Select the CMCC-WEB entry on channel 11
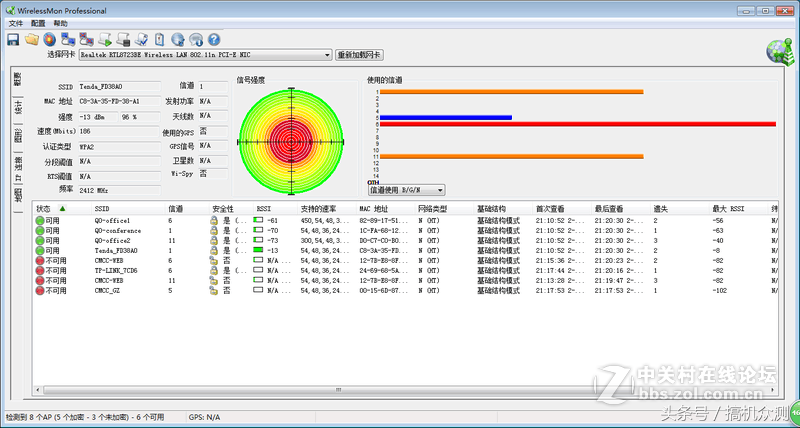This screenshot has height=428, width=800. pyautogui.click(x=406, y=281)
